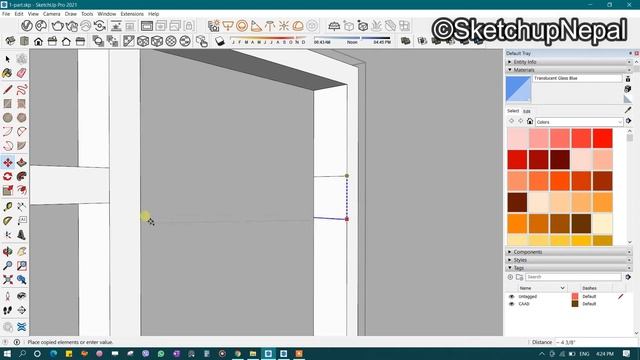640x360 pixels.
Task: Click the materials home (In Model) icon
Action: click(530, 121)
